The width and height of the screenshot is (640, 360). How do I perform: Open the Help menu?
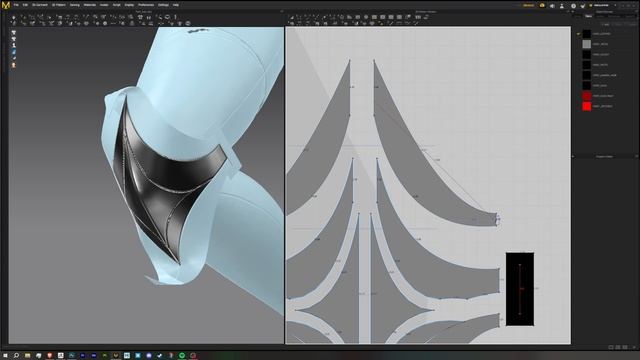click(x=176, y=5)
